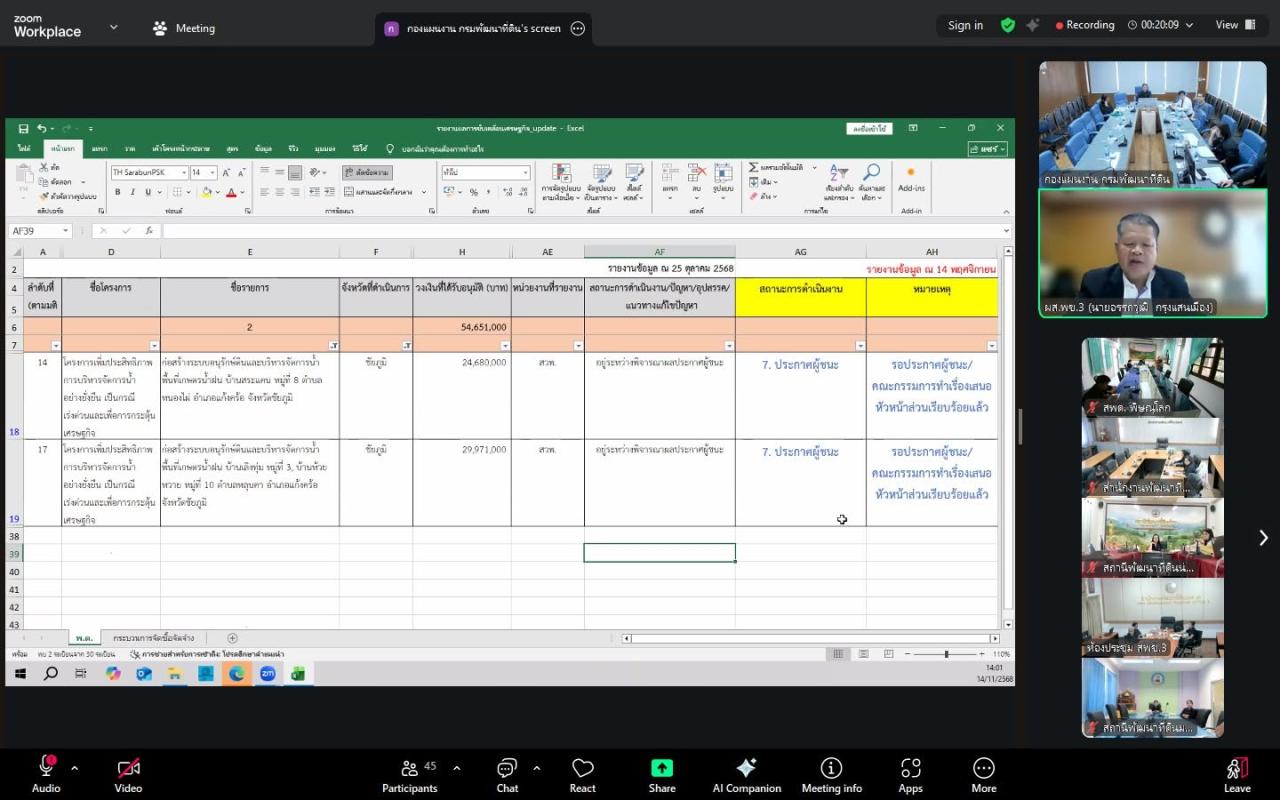Switch to Page Break Preview in status bar
The image size is (1280, 800).
click(x=888, y=654)
